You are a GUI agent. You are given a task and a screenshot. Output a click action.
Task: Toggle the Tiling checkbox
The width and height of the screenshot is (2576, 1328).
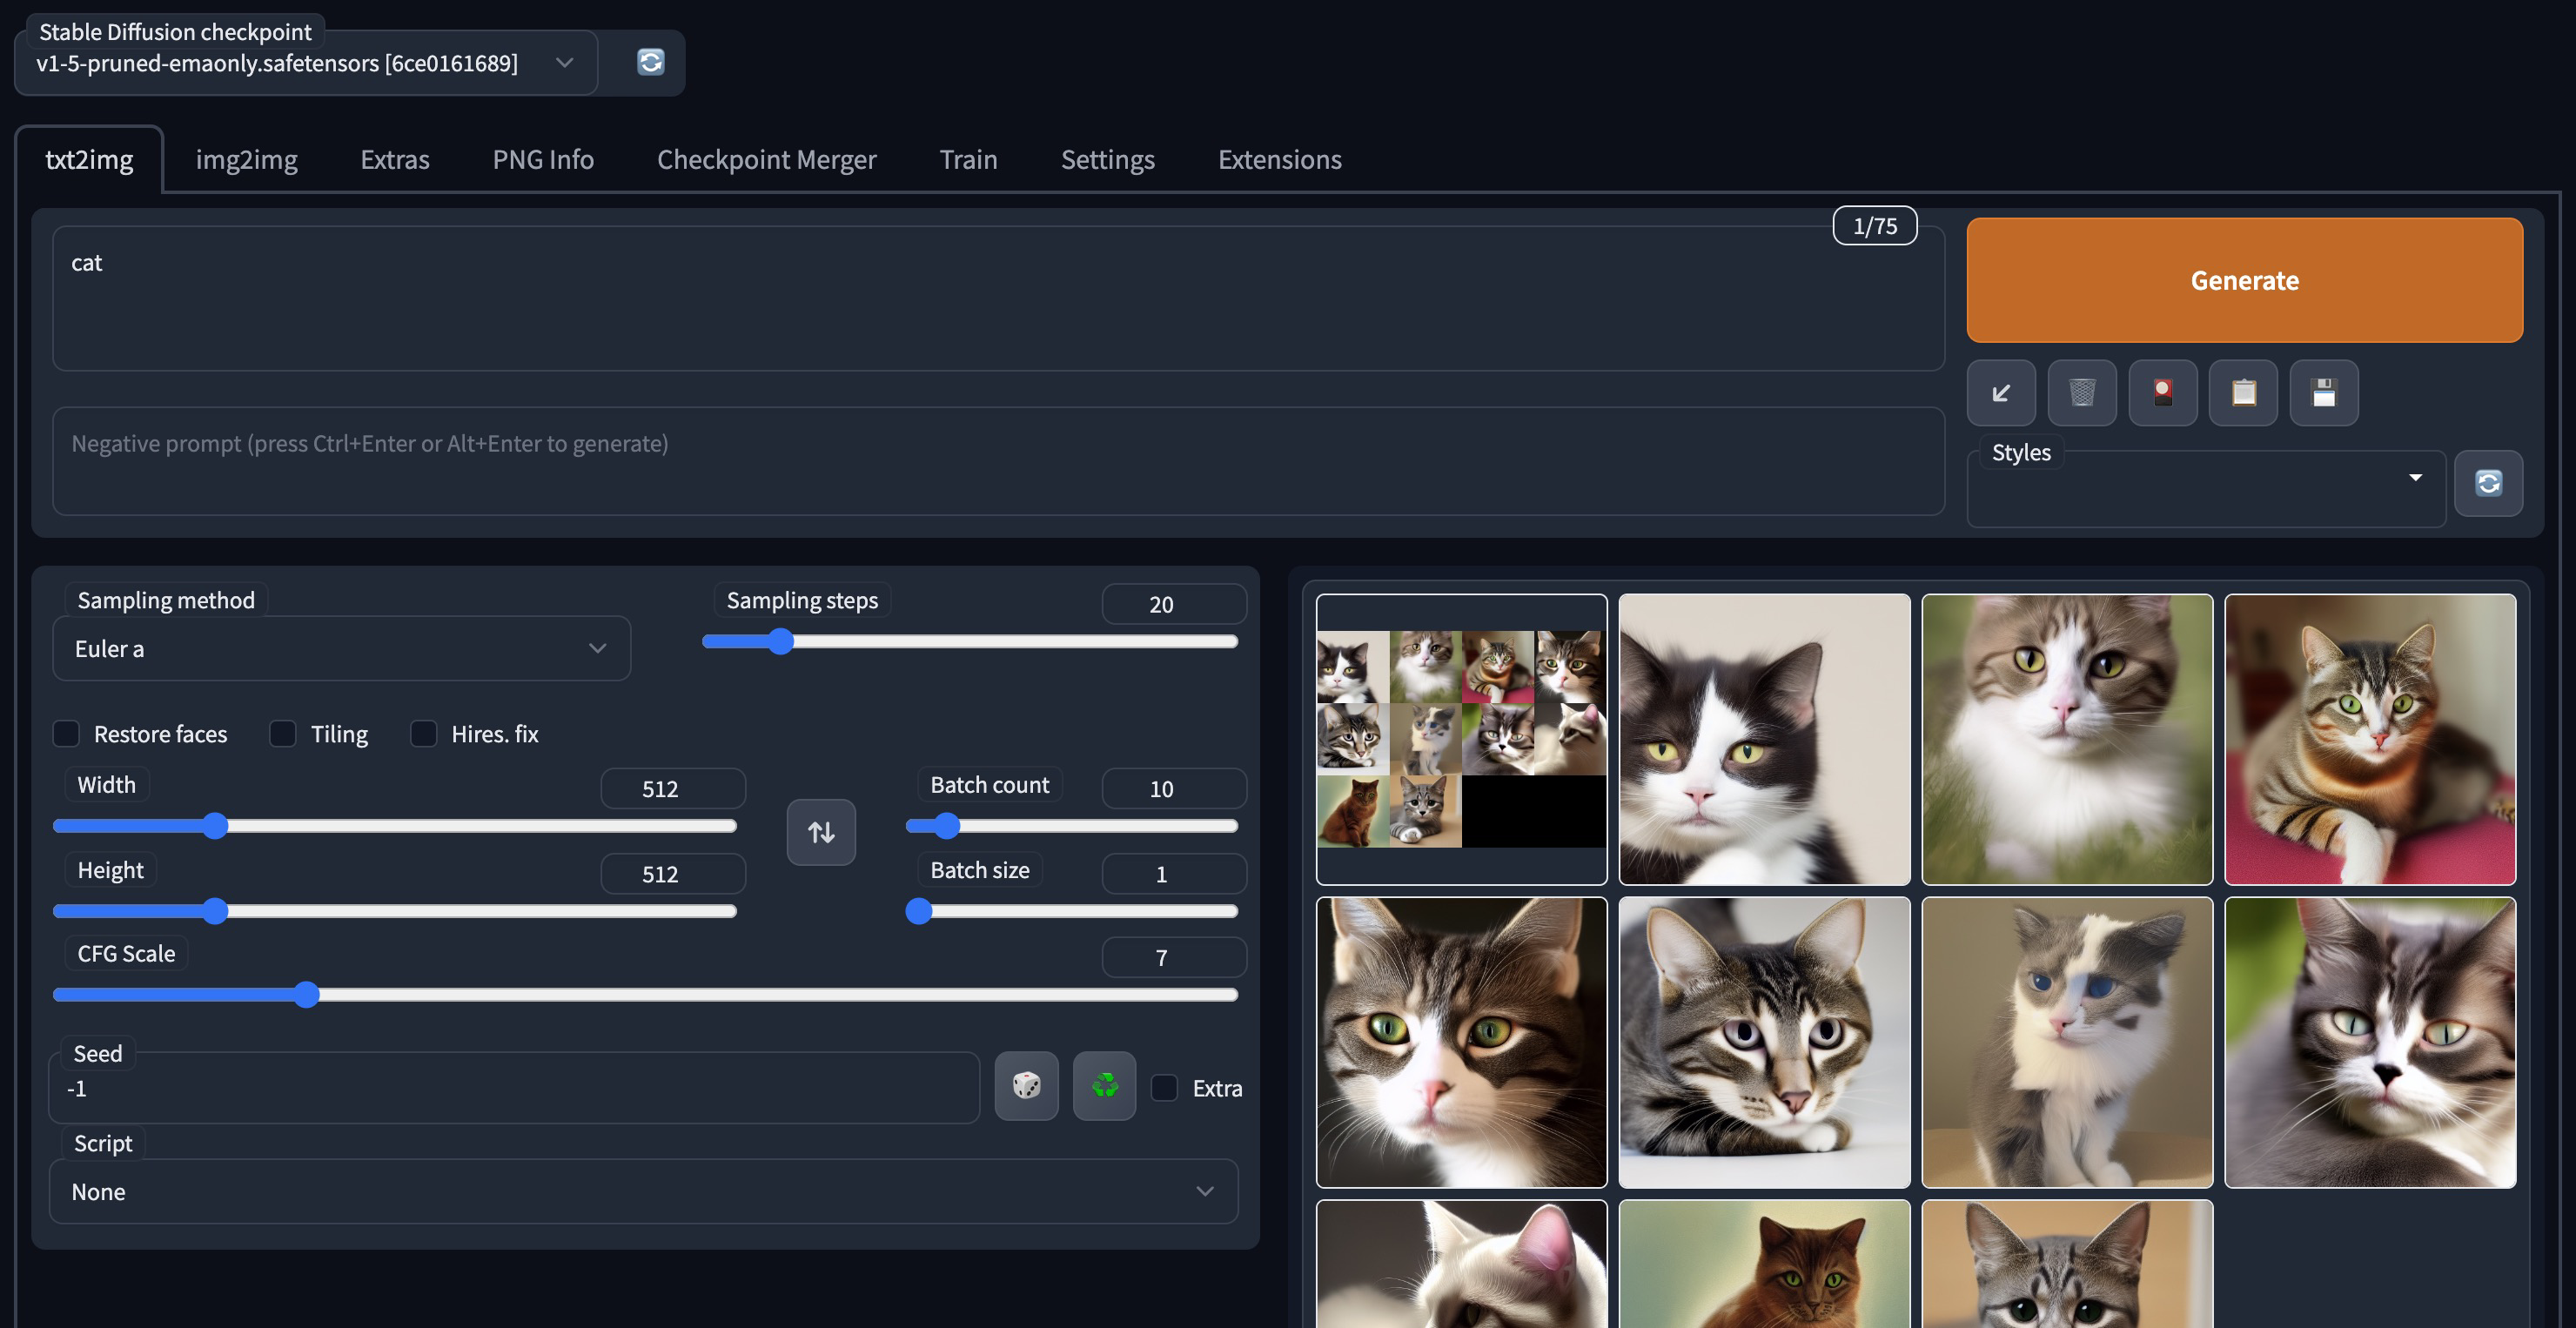(283, 734)
